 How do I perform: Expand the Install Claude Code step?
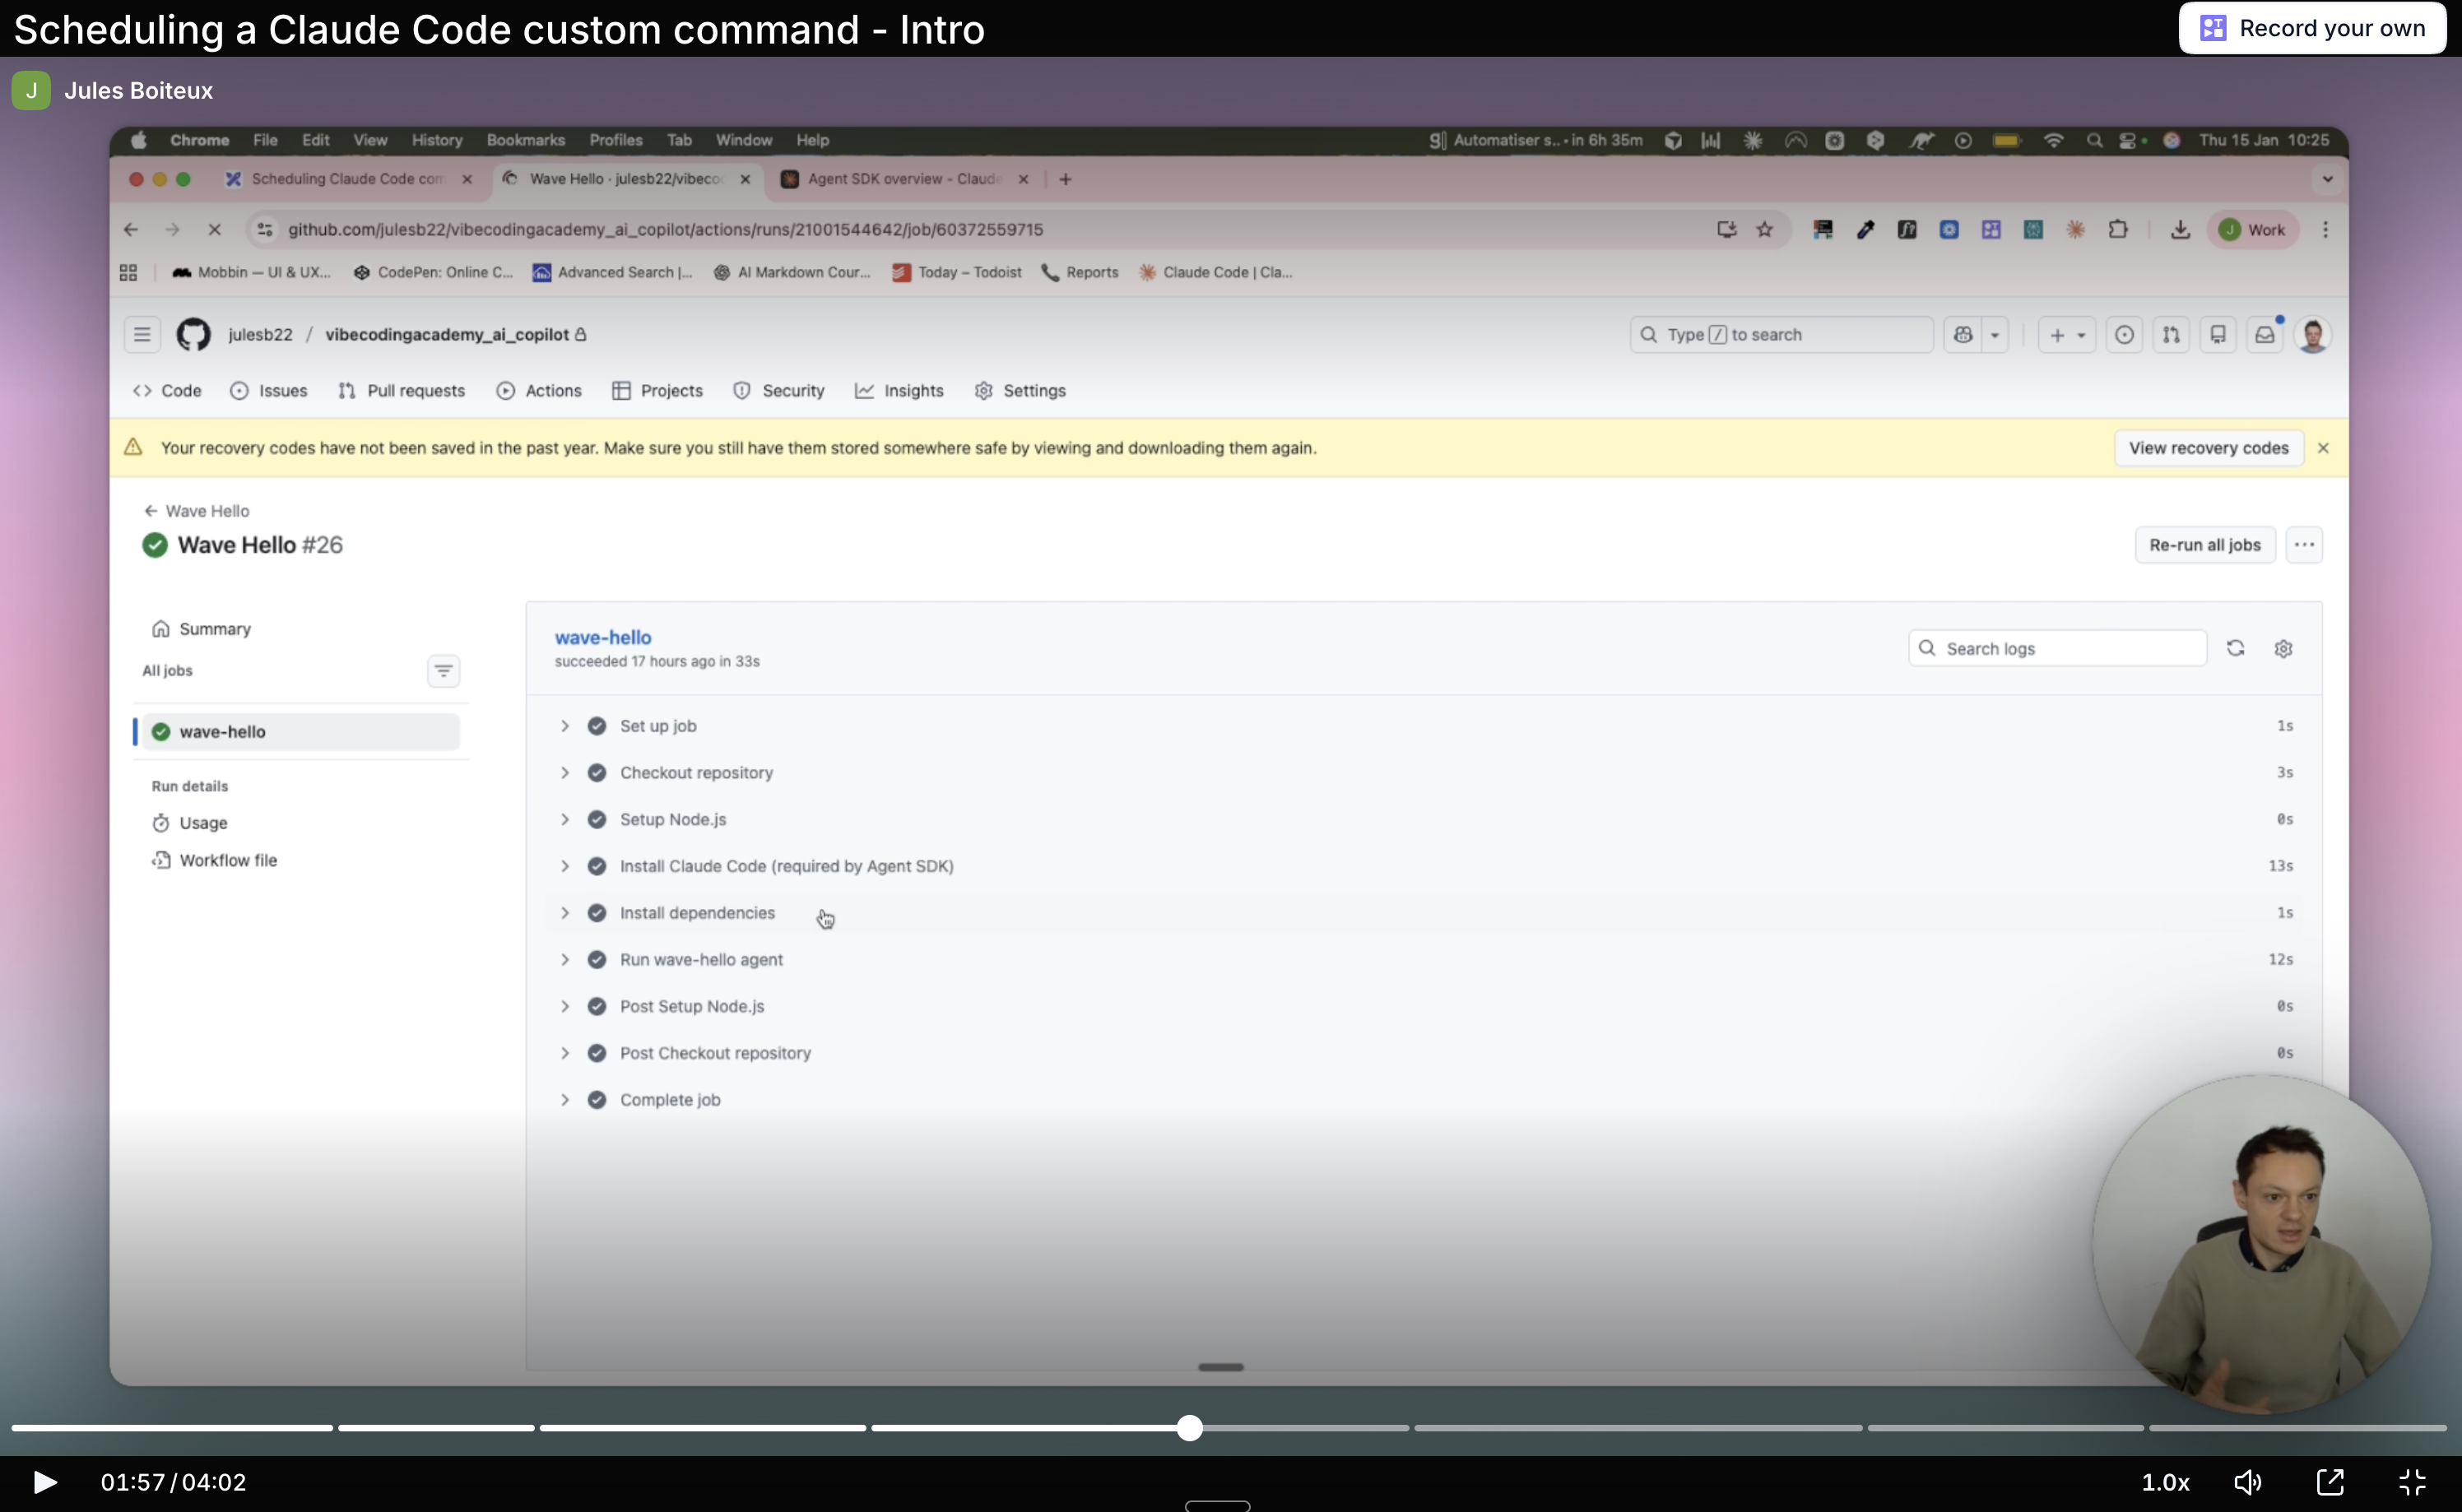coord(565,866)
